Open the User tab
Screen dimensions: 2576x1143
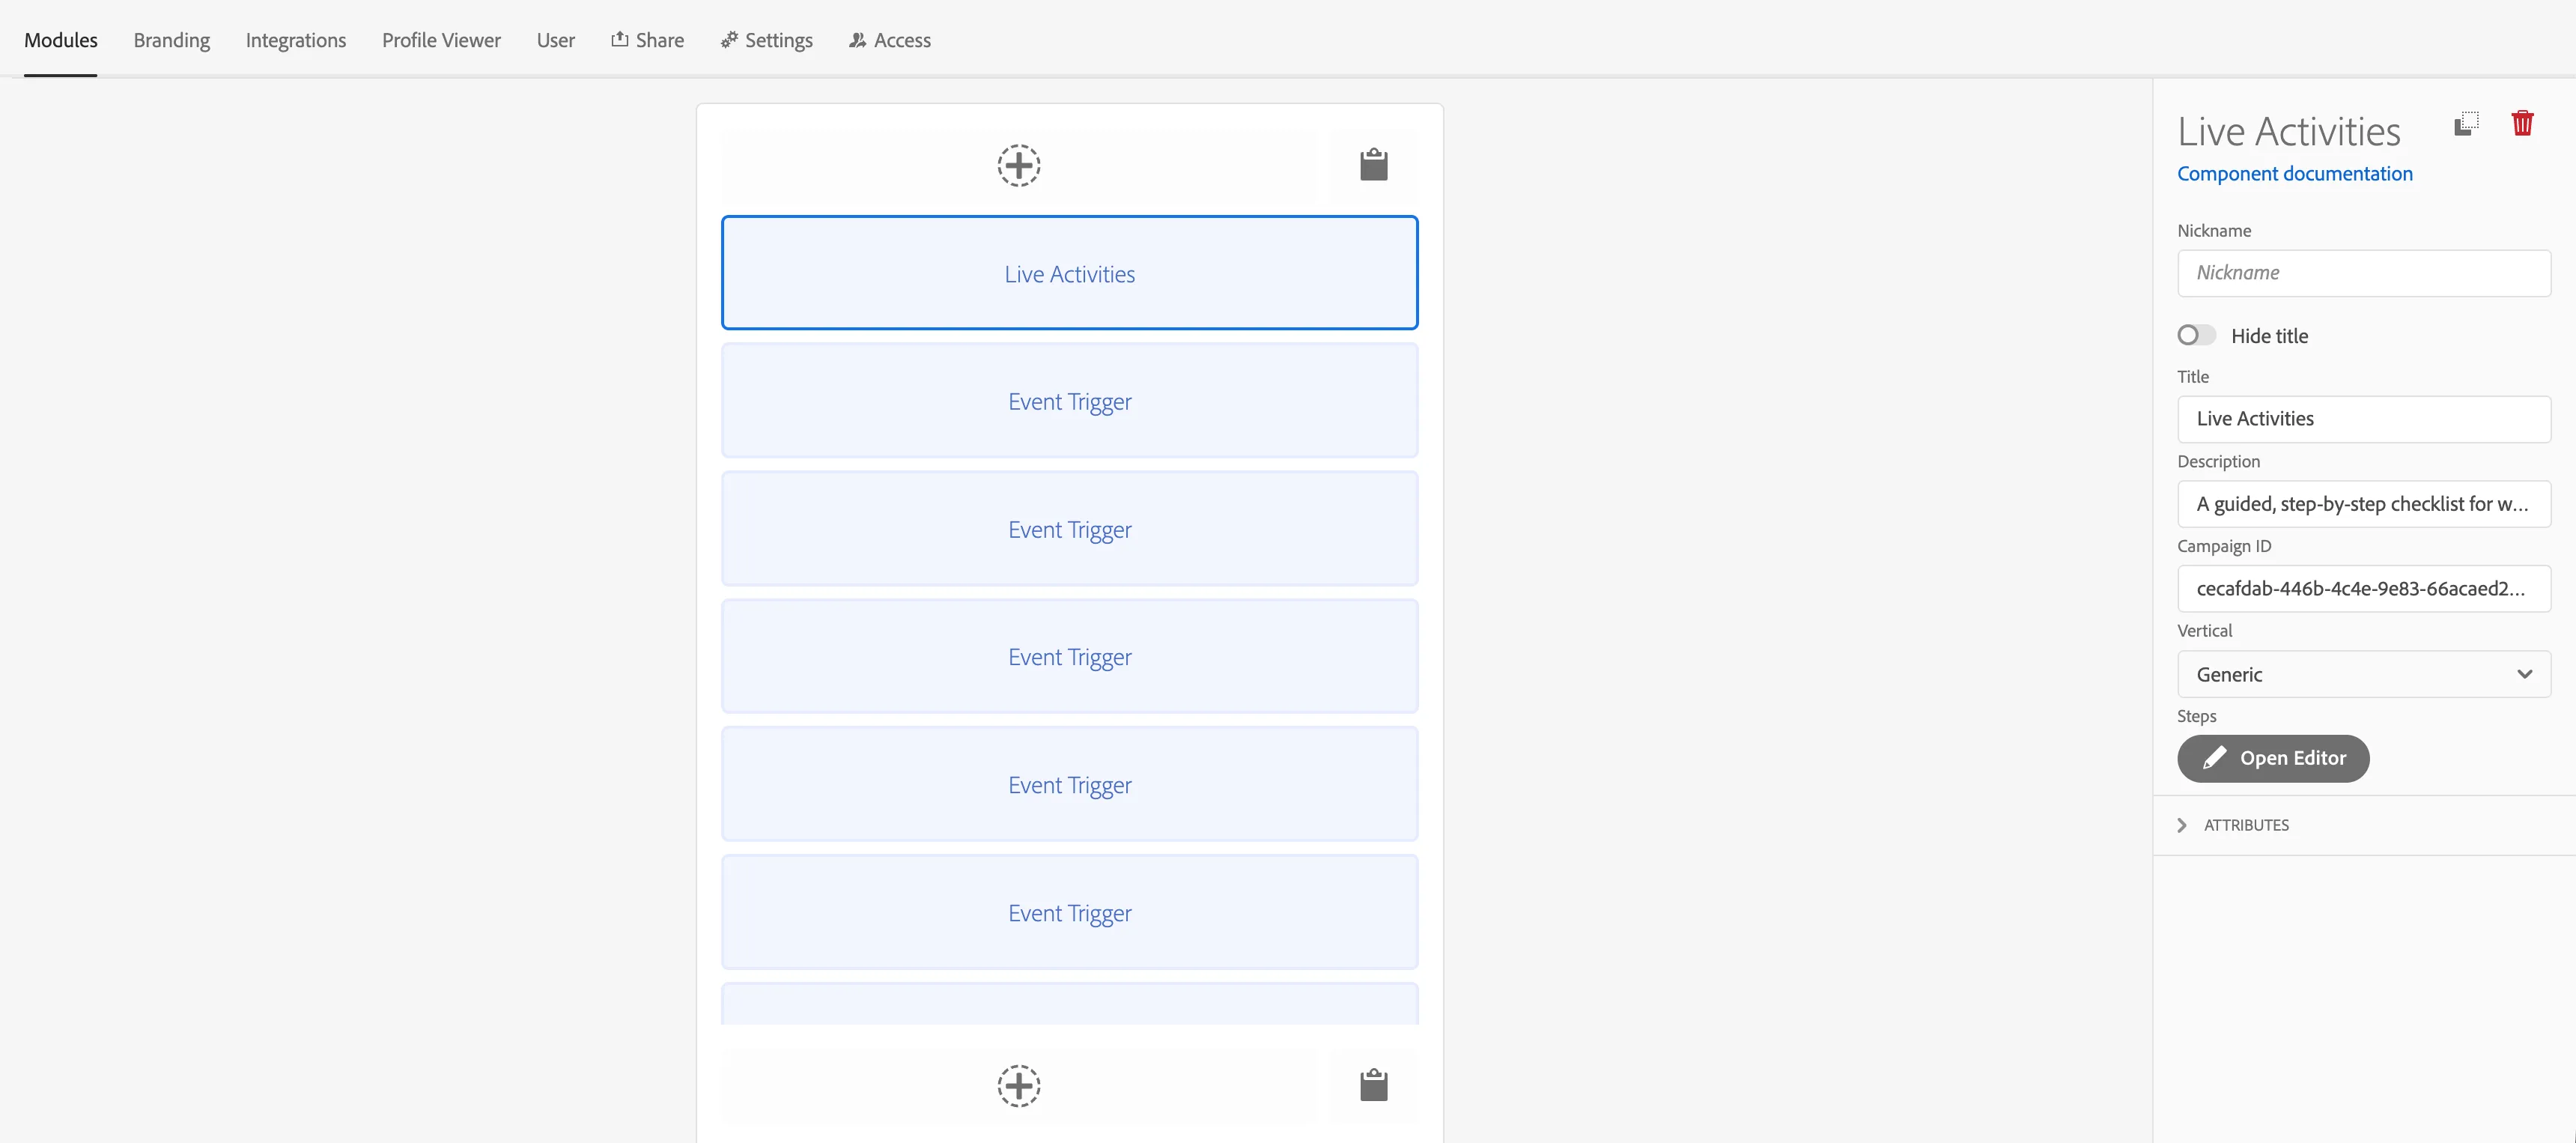tap(555, 40)
